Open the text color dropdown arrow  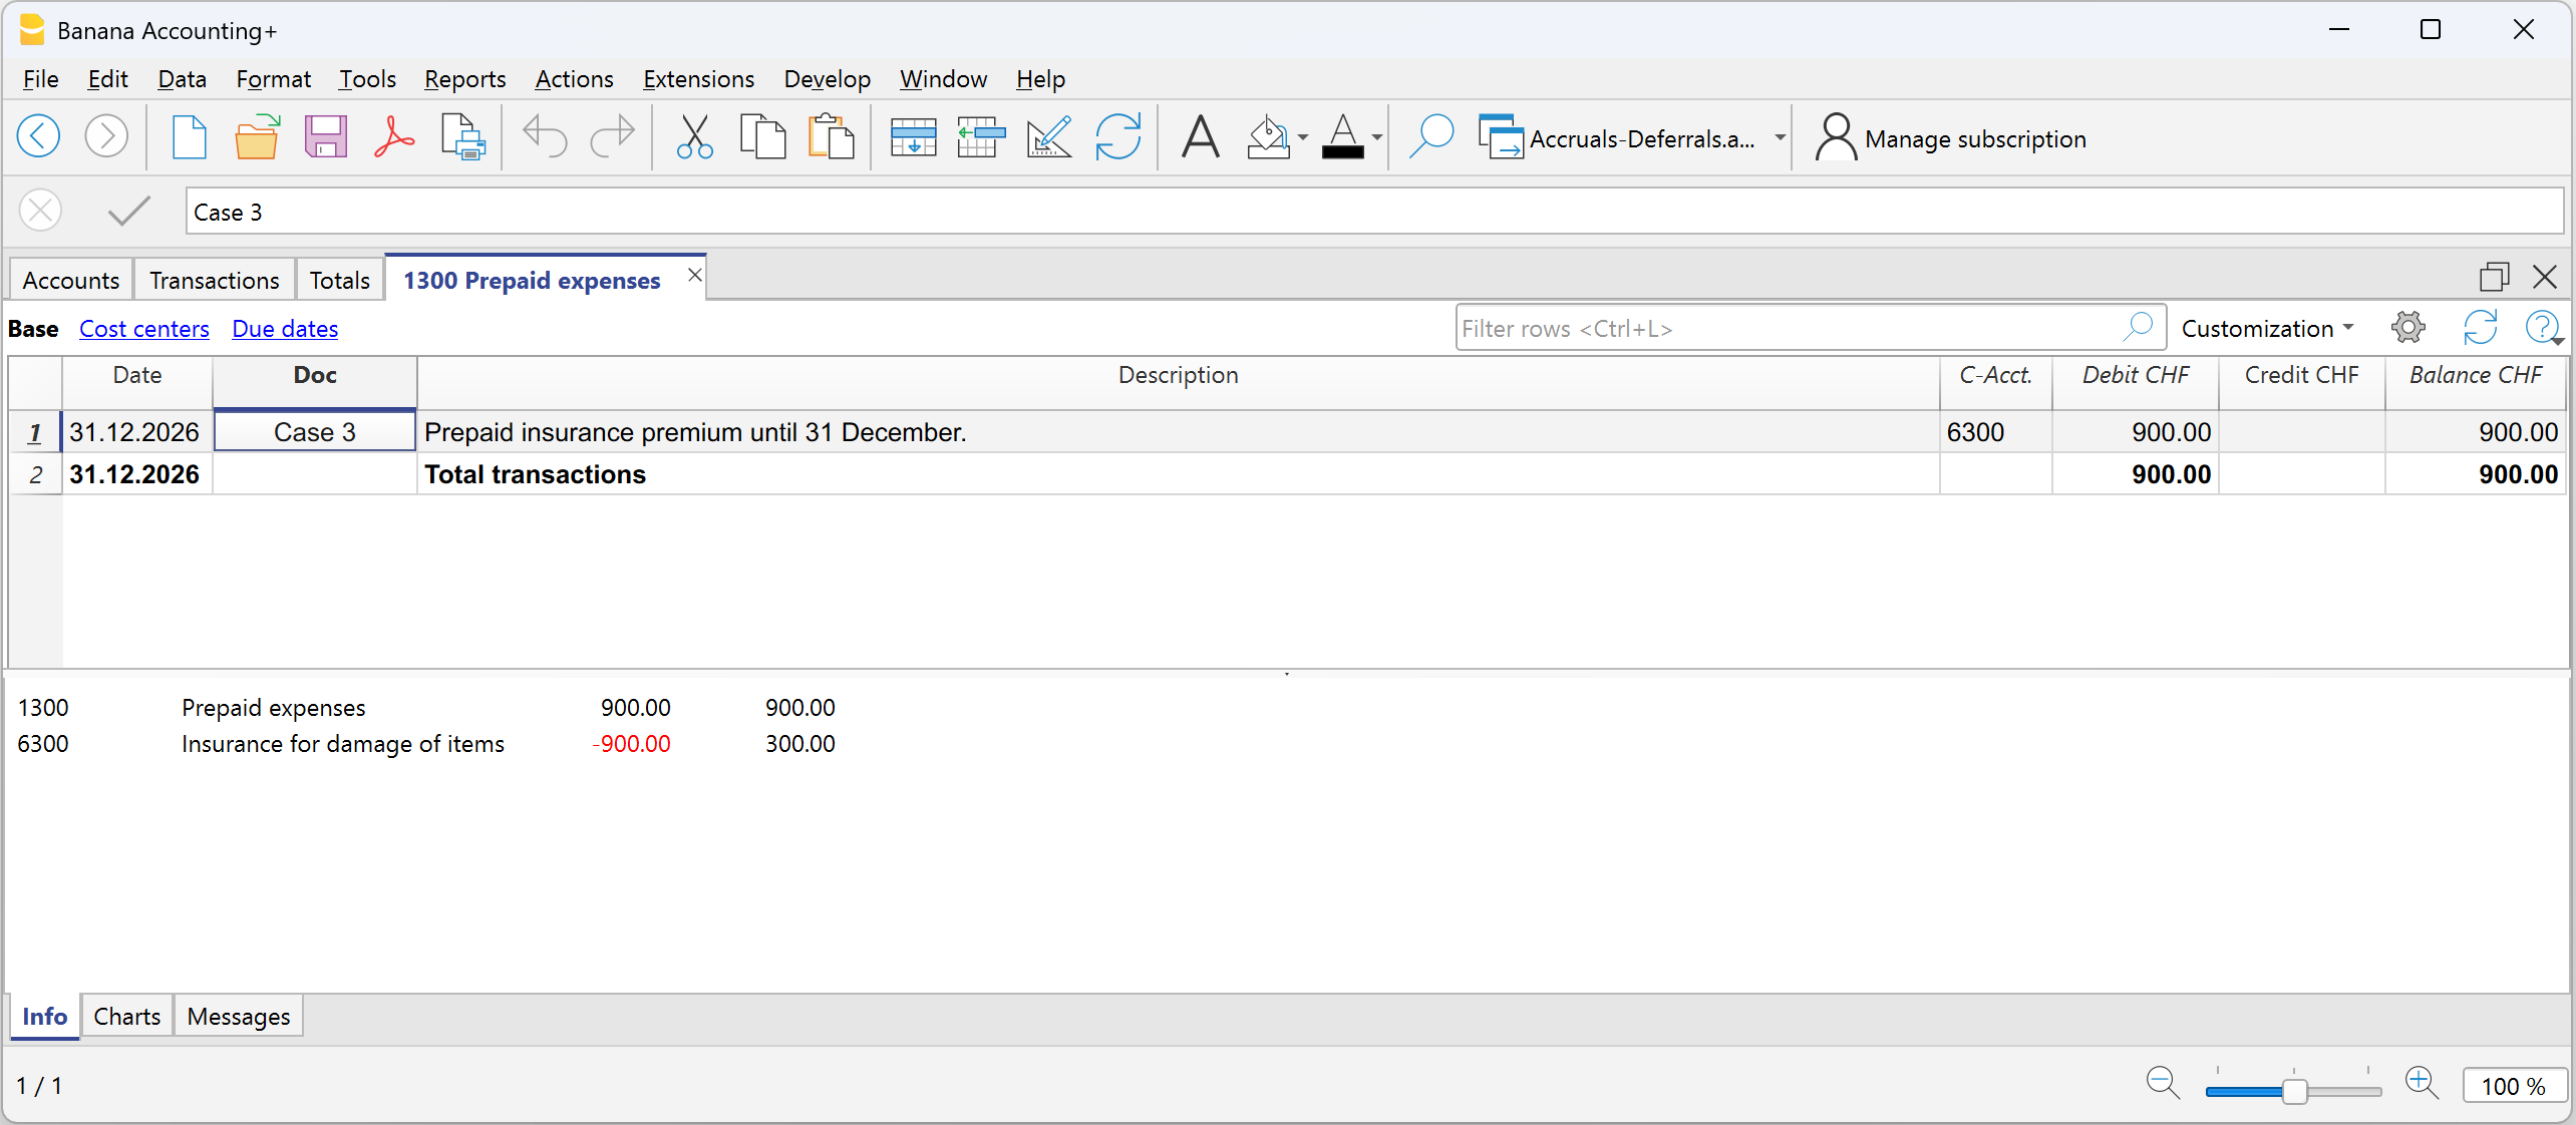1377,138
